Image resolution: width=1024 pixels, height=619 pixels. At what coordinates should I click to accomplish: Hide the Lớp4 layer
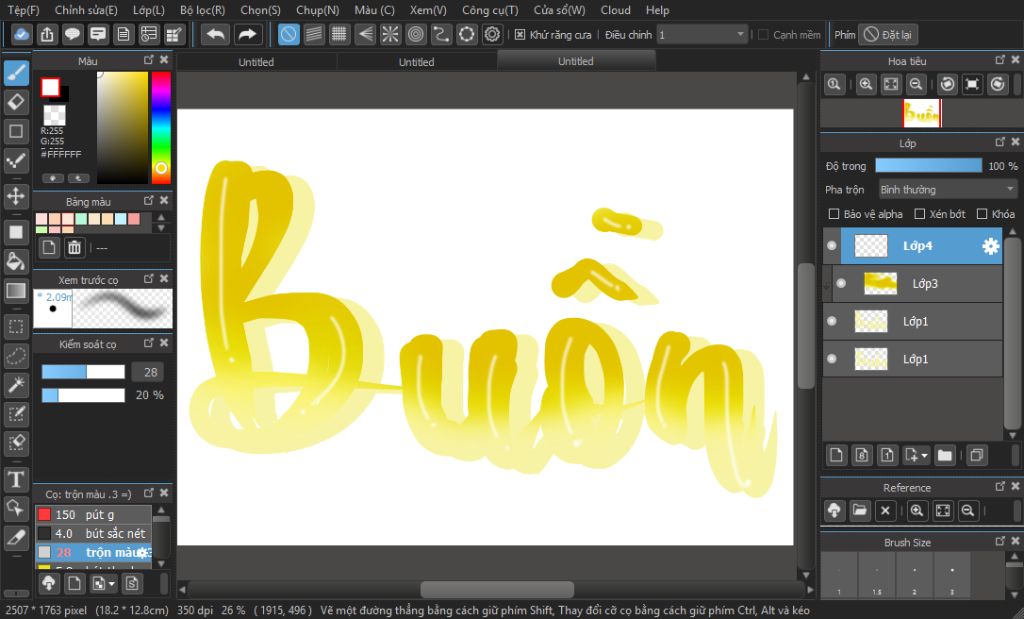pos(831,246)
